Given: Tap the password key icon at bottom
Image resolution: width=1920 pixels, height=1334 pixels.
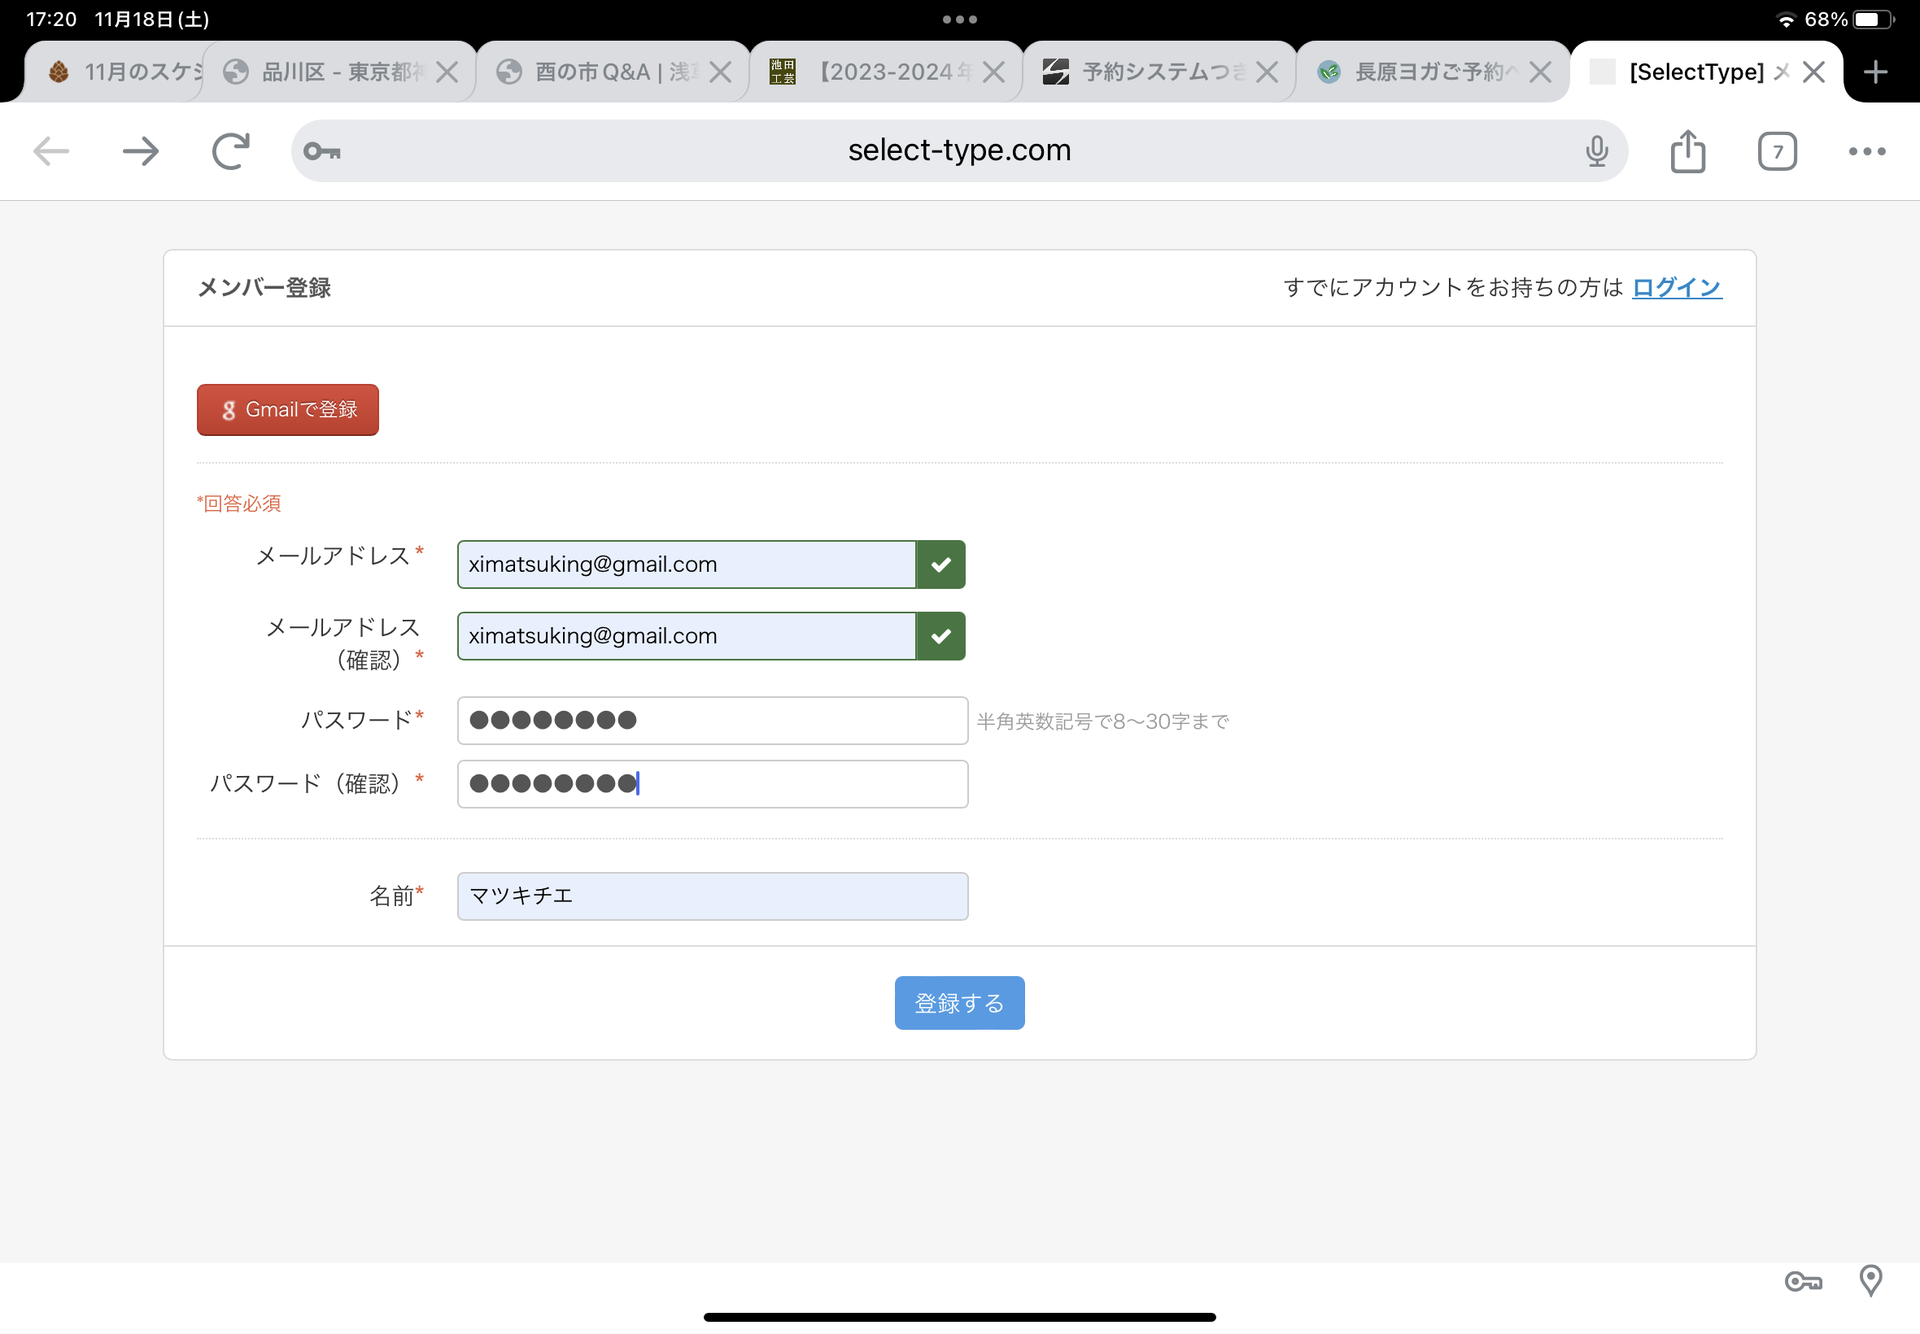Looking at the screenshot, I should (x=1803, y=1281).
